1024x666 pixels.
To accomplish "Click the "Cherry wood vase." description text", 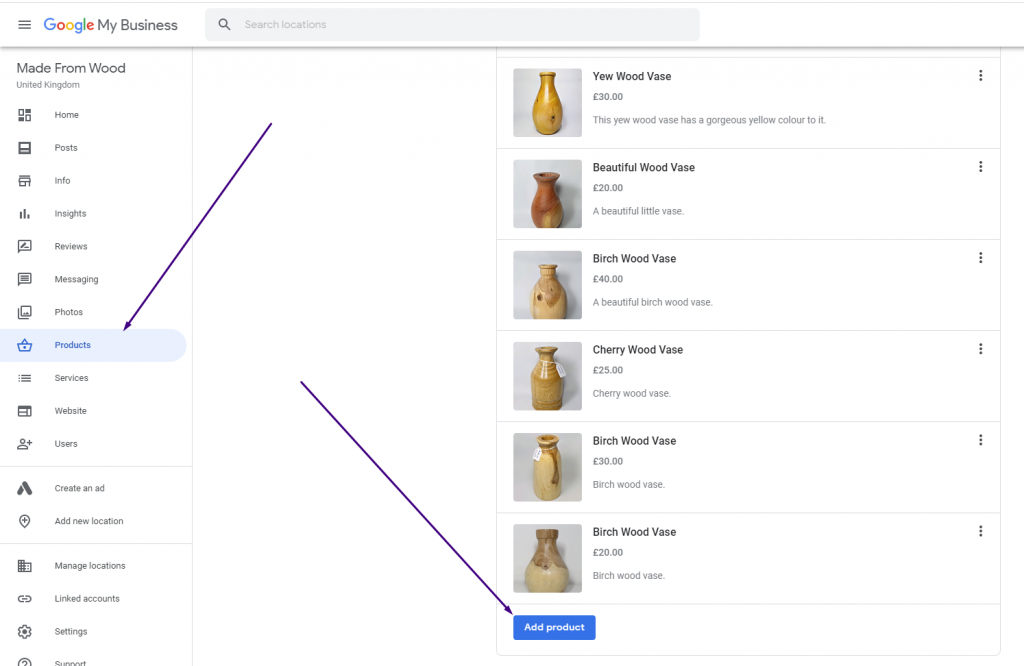I will tap(632, 394).
